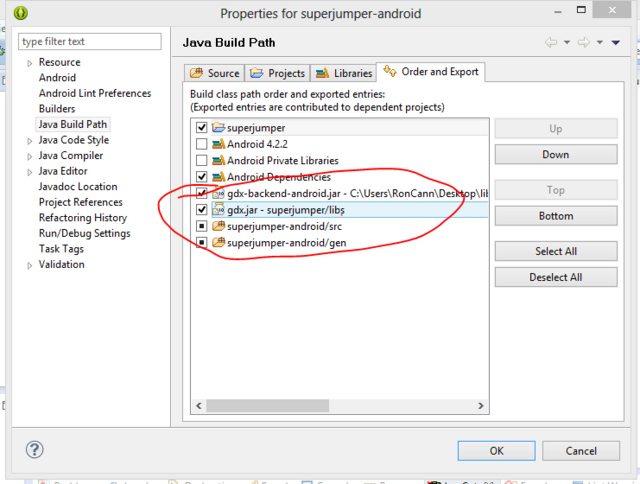The image size is (640, 484).
Task: Move entry to Bottom
Action: click(556, 215)
